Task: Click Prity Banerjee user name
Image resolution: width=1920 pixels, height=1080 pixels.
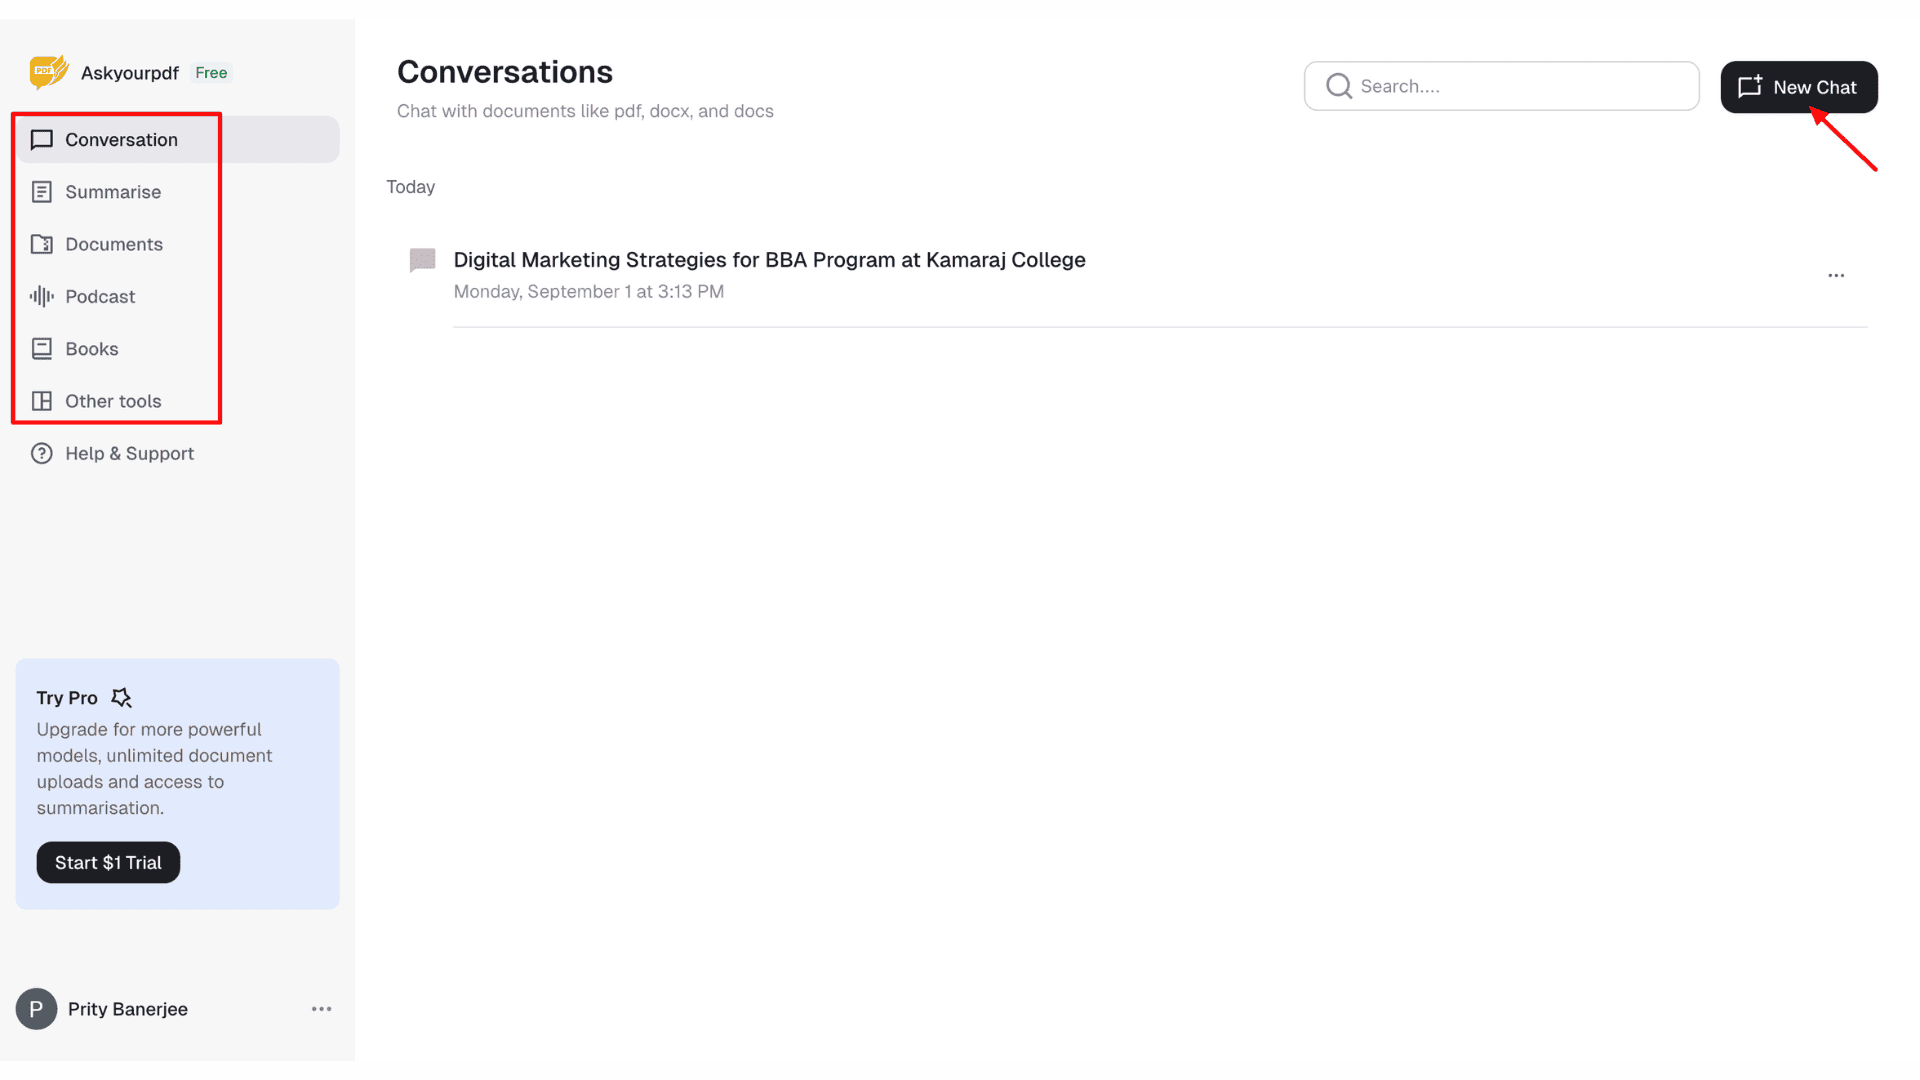Action: click(127, 1009)
